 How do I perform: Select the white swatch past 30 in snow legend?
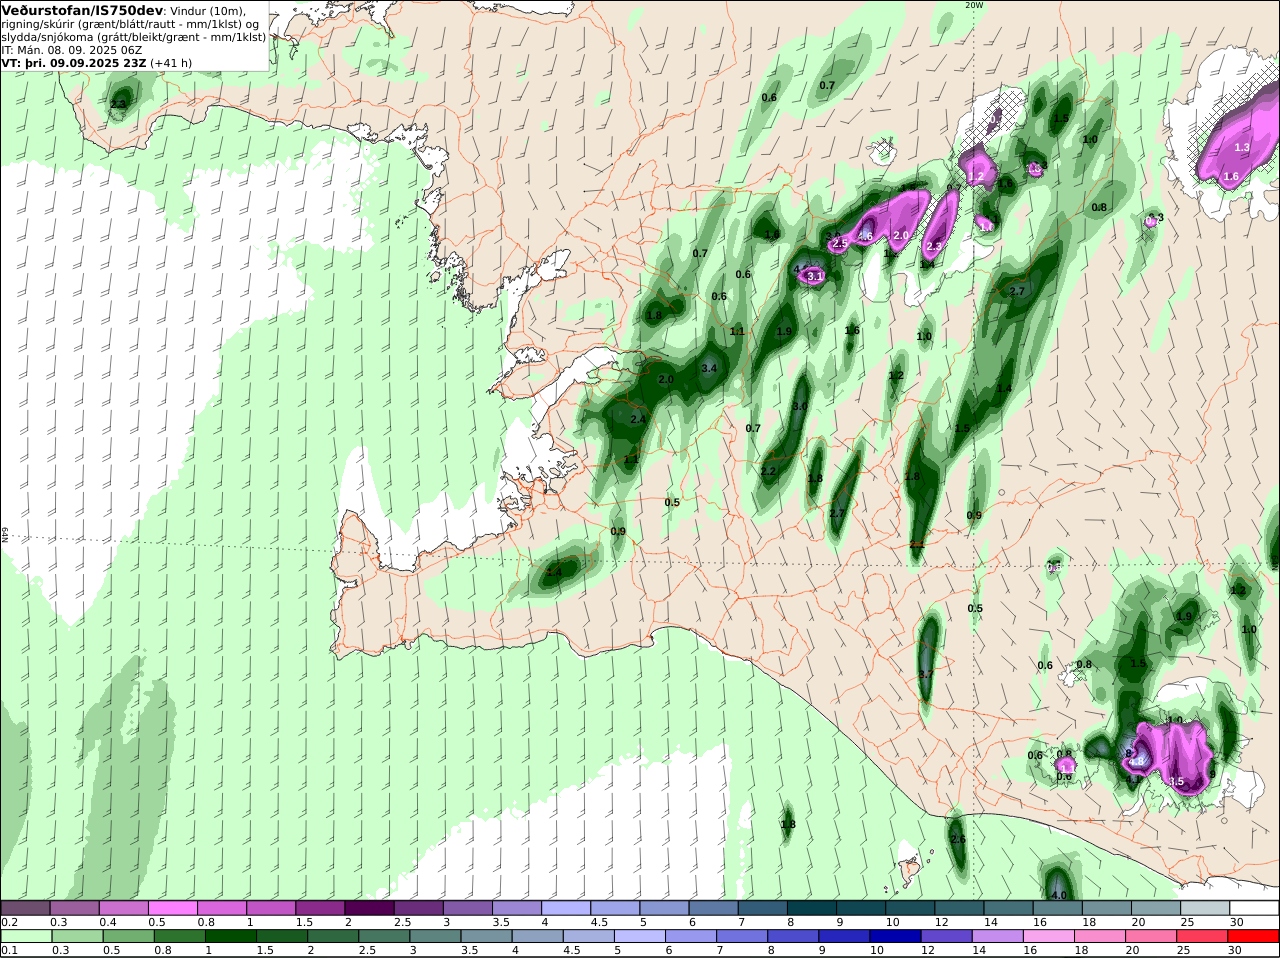(x=1254, y=908)
